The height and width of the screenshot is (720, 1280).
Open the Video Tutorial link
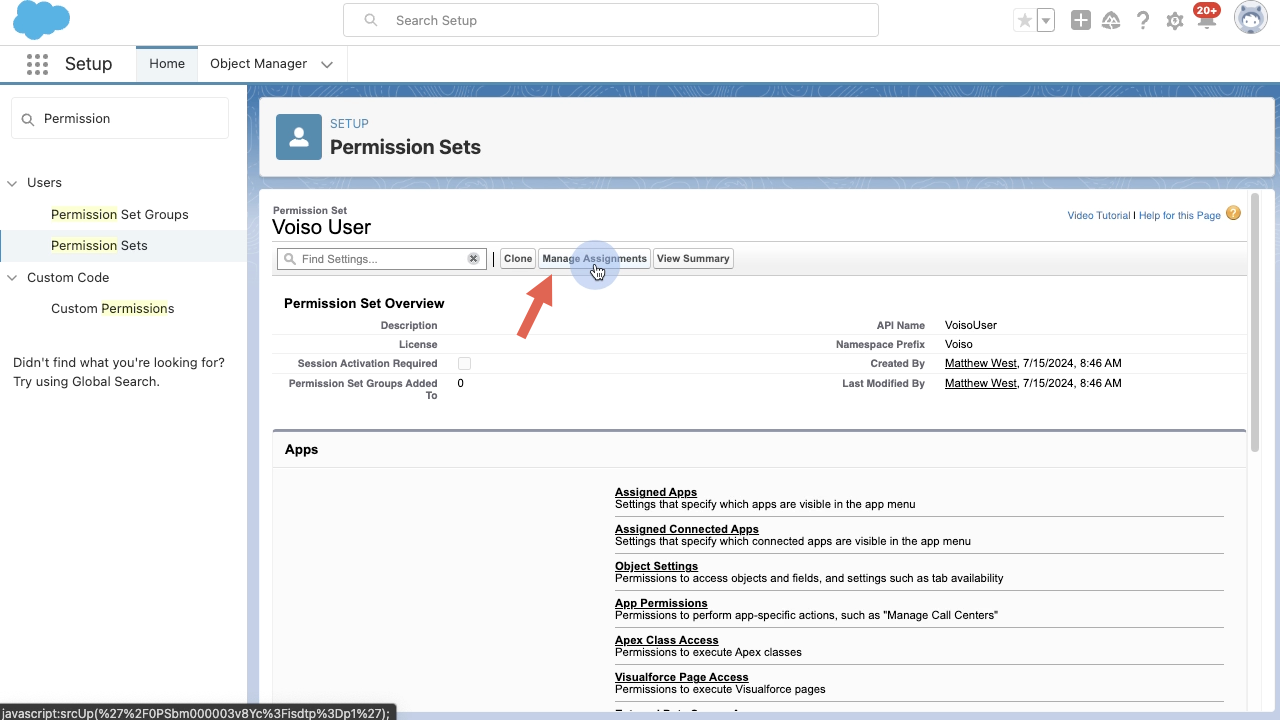1099,215
